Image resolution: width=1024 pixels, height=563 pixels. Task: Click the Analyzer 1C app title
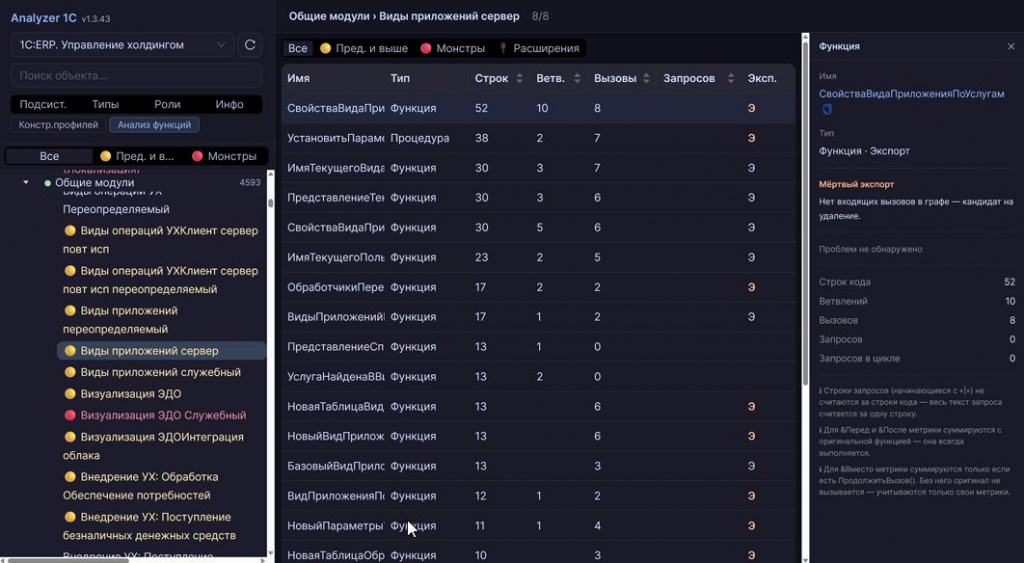point(44,18)
